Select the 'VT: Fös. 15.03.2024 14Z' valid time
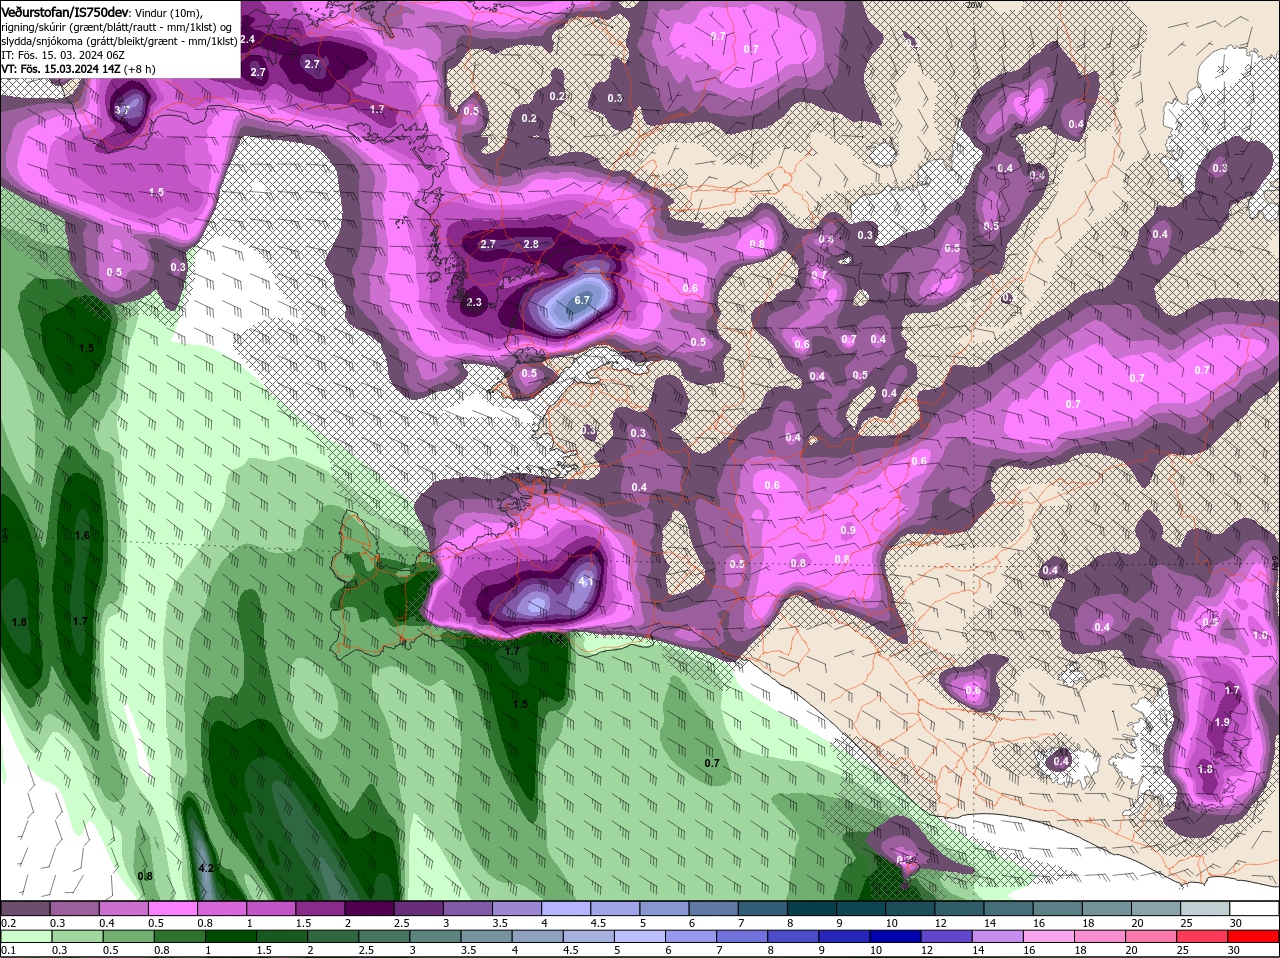This screenshot has height=958, width=1280. pos(61,69)
